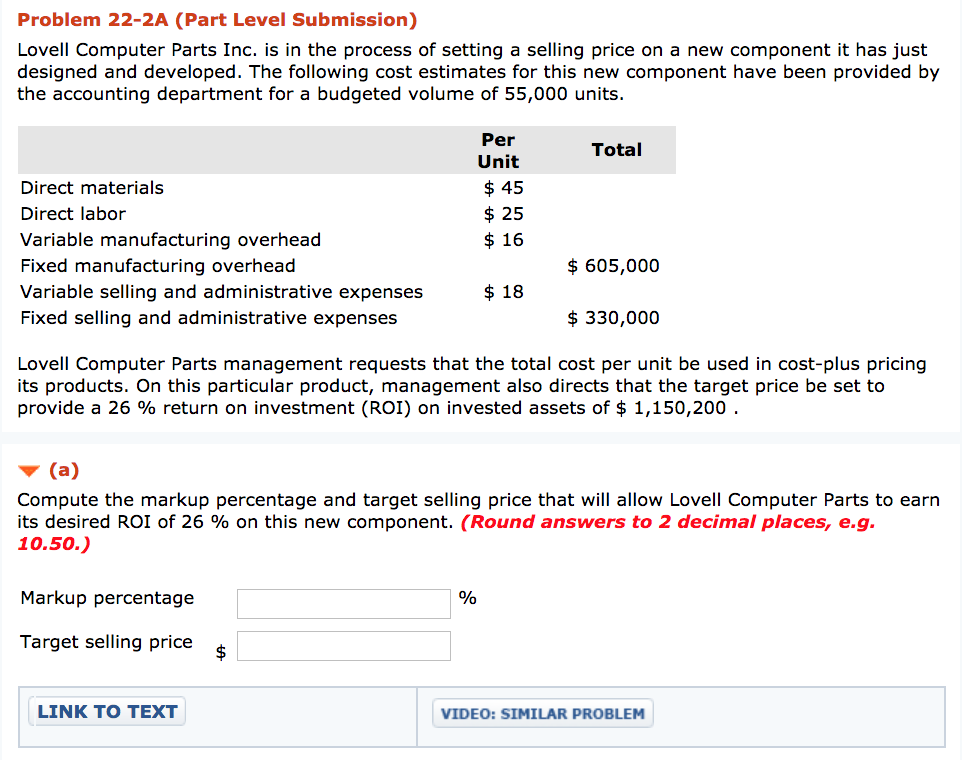Select the Per Unit column header
The height and width of the screenshot is (760, 962).
[x=497, y=150]
